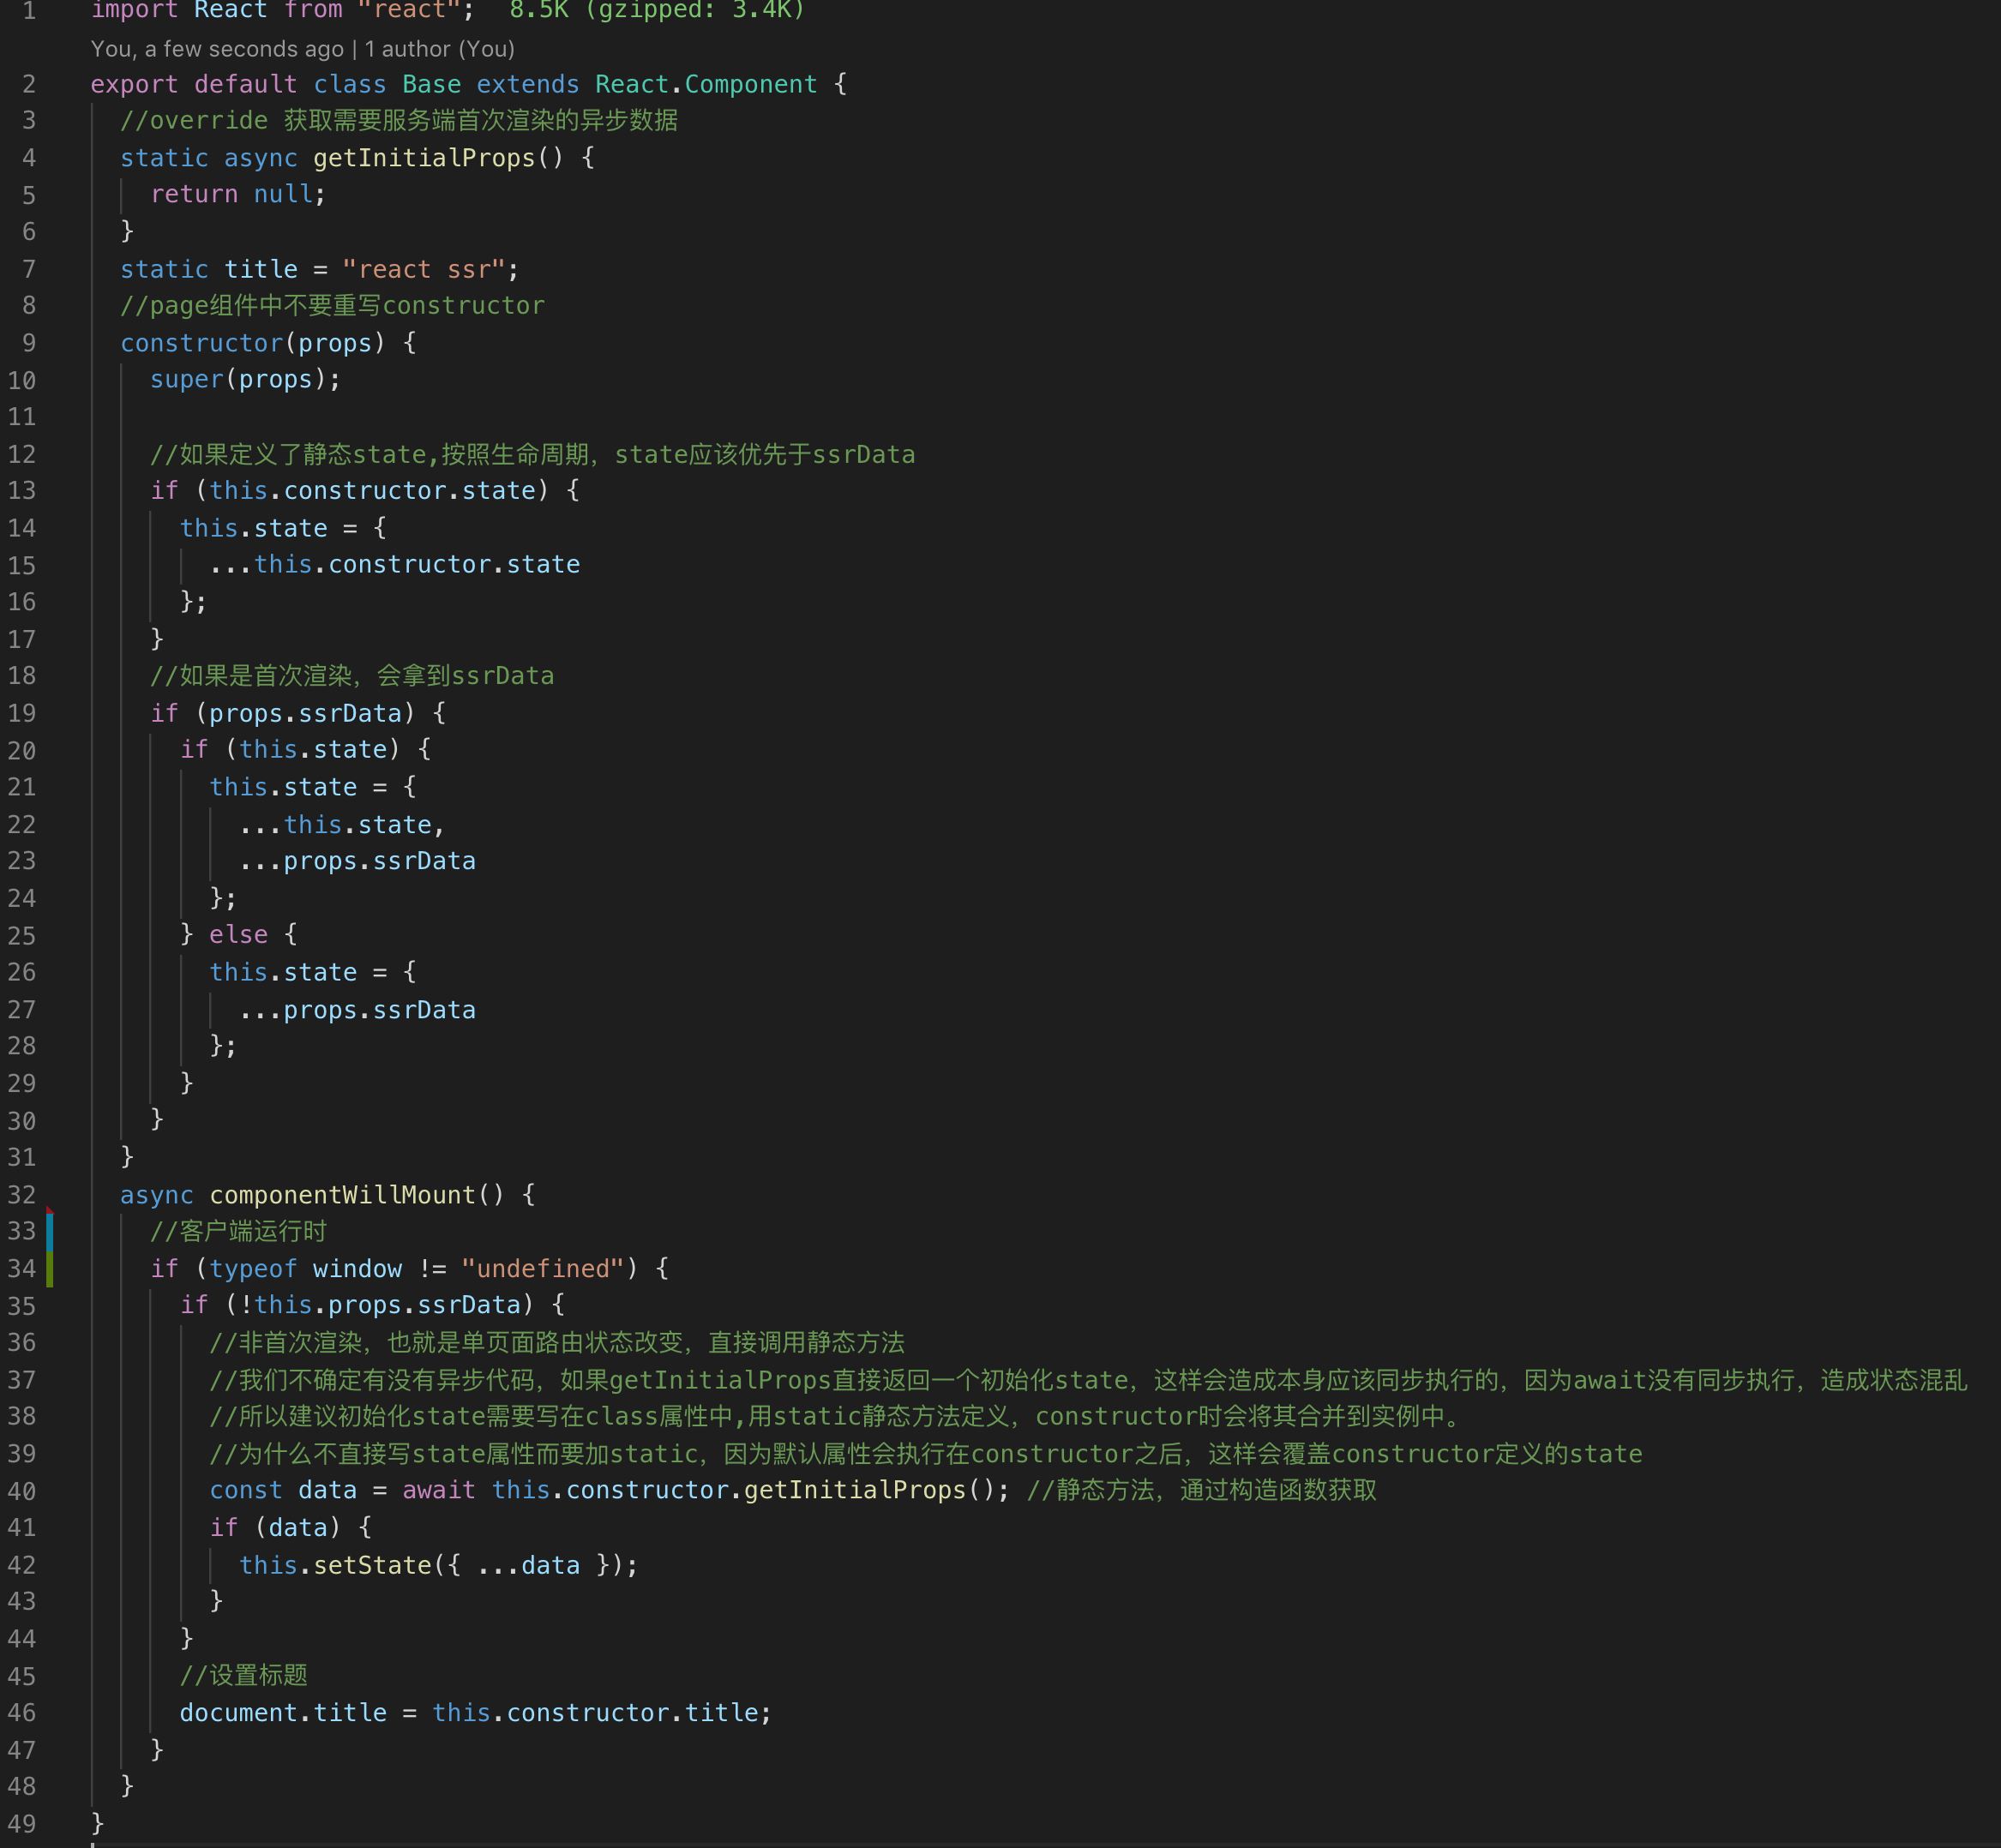Image resolution: width=2001 pixels, height=1848 pixels.
Task: Click the "//非首次渲染" comment on line 36
Action: pyautogui.click(x=557, y=1342)
